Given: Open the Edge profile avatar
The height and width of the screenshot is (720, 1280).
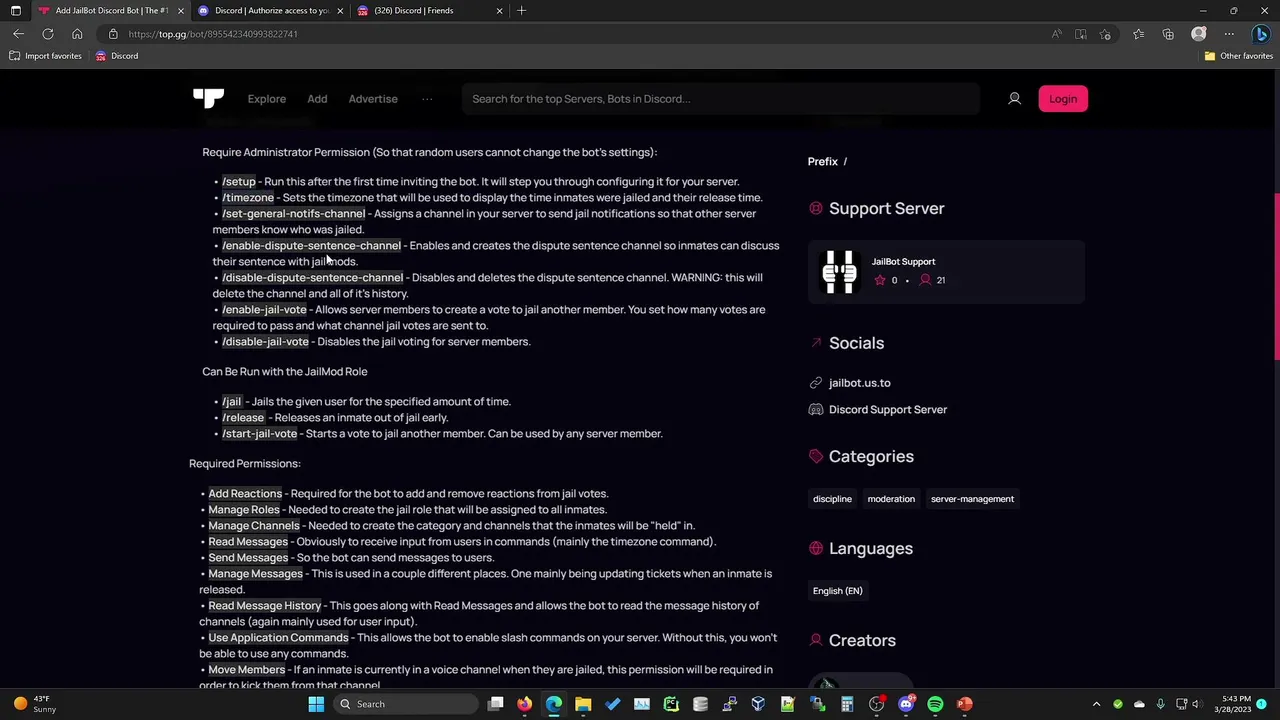Looking at the screenshot, I should tap(1199, 34).
